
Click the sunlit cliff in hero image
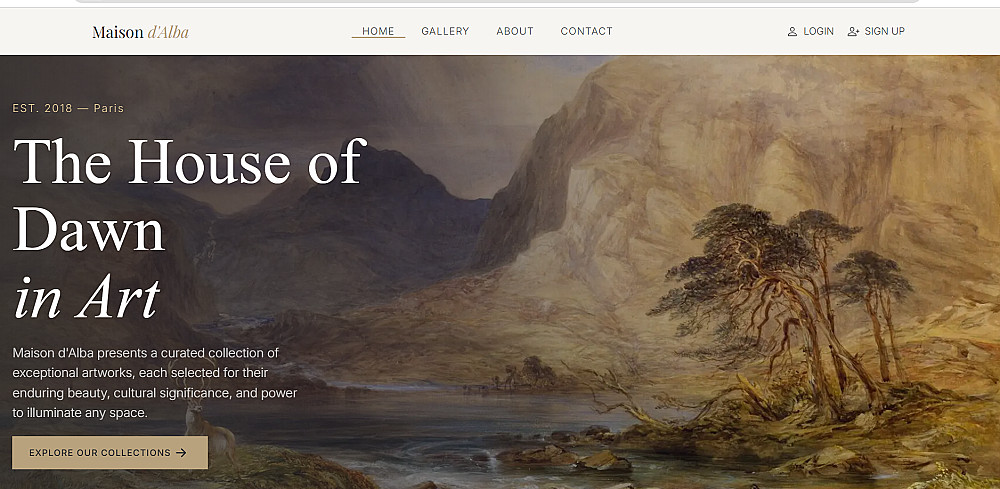click(x=733, y=159)
